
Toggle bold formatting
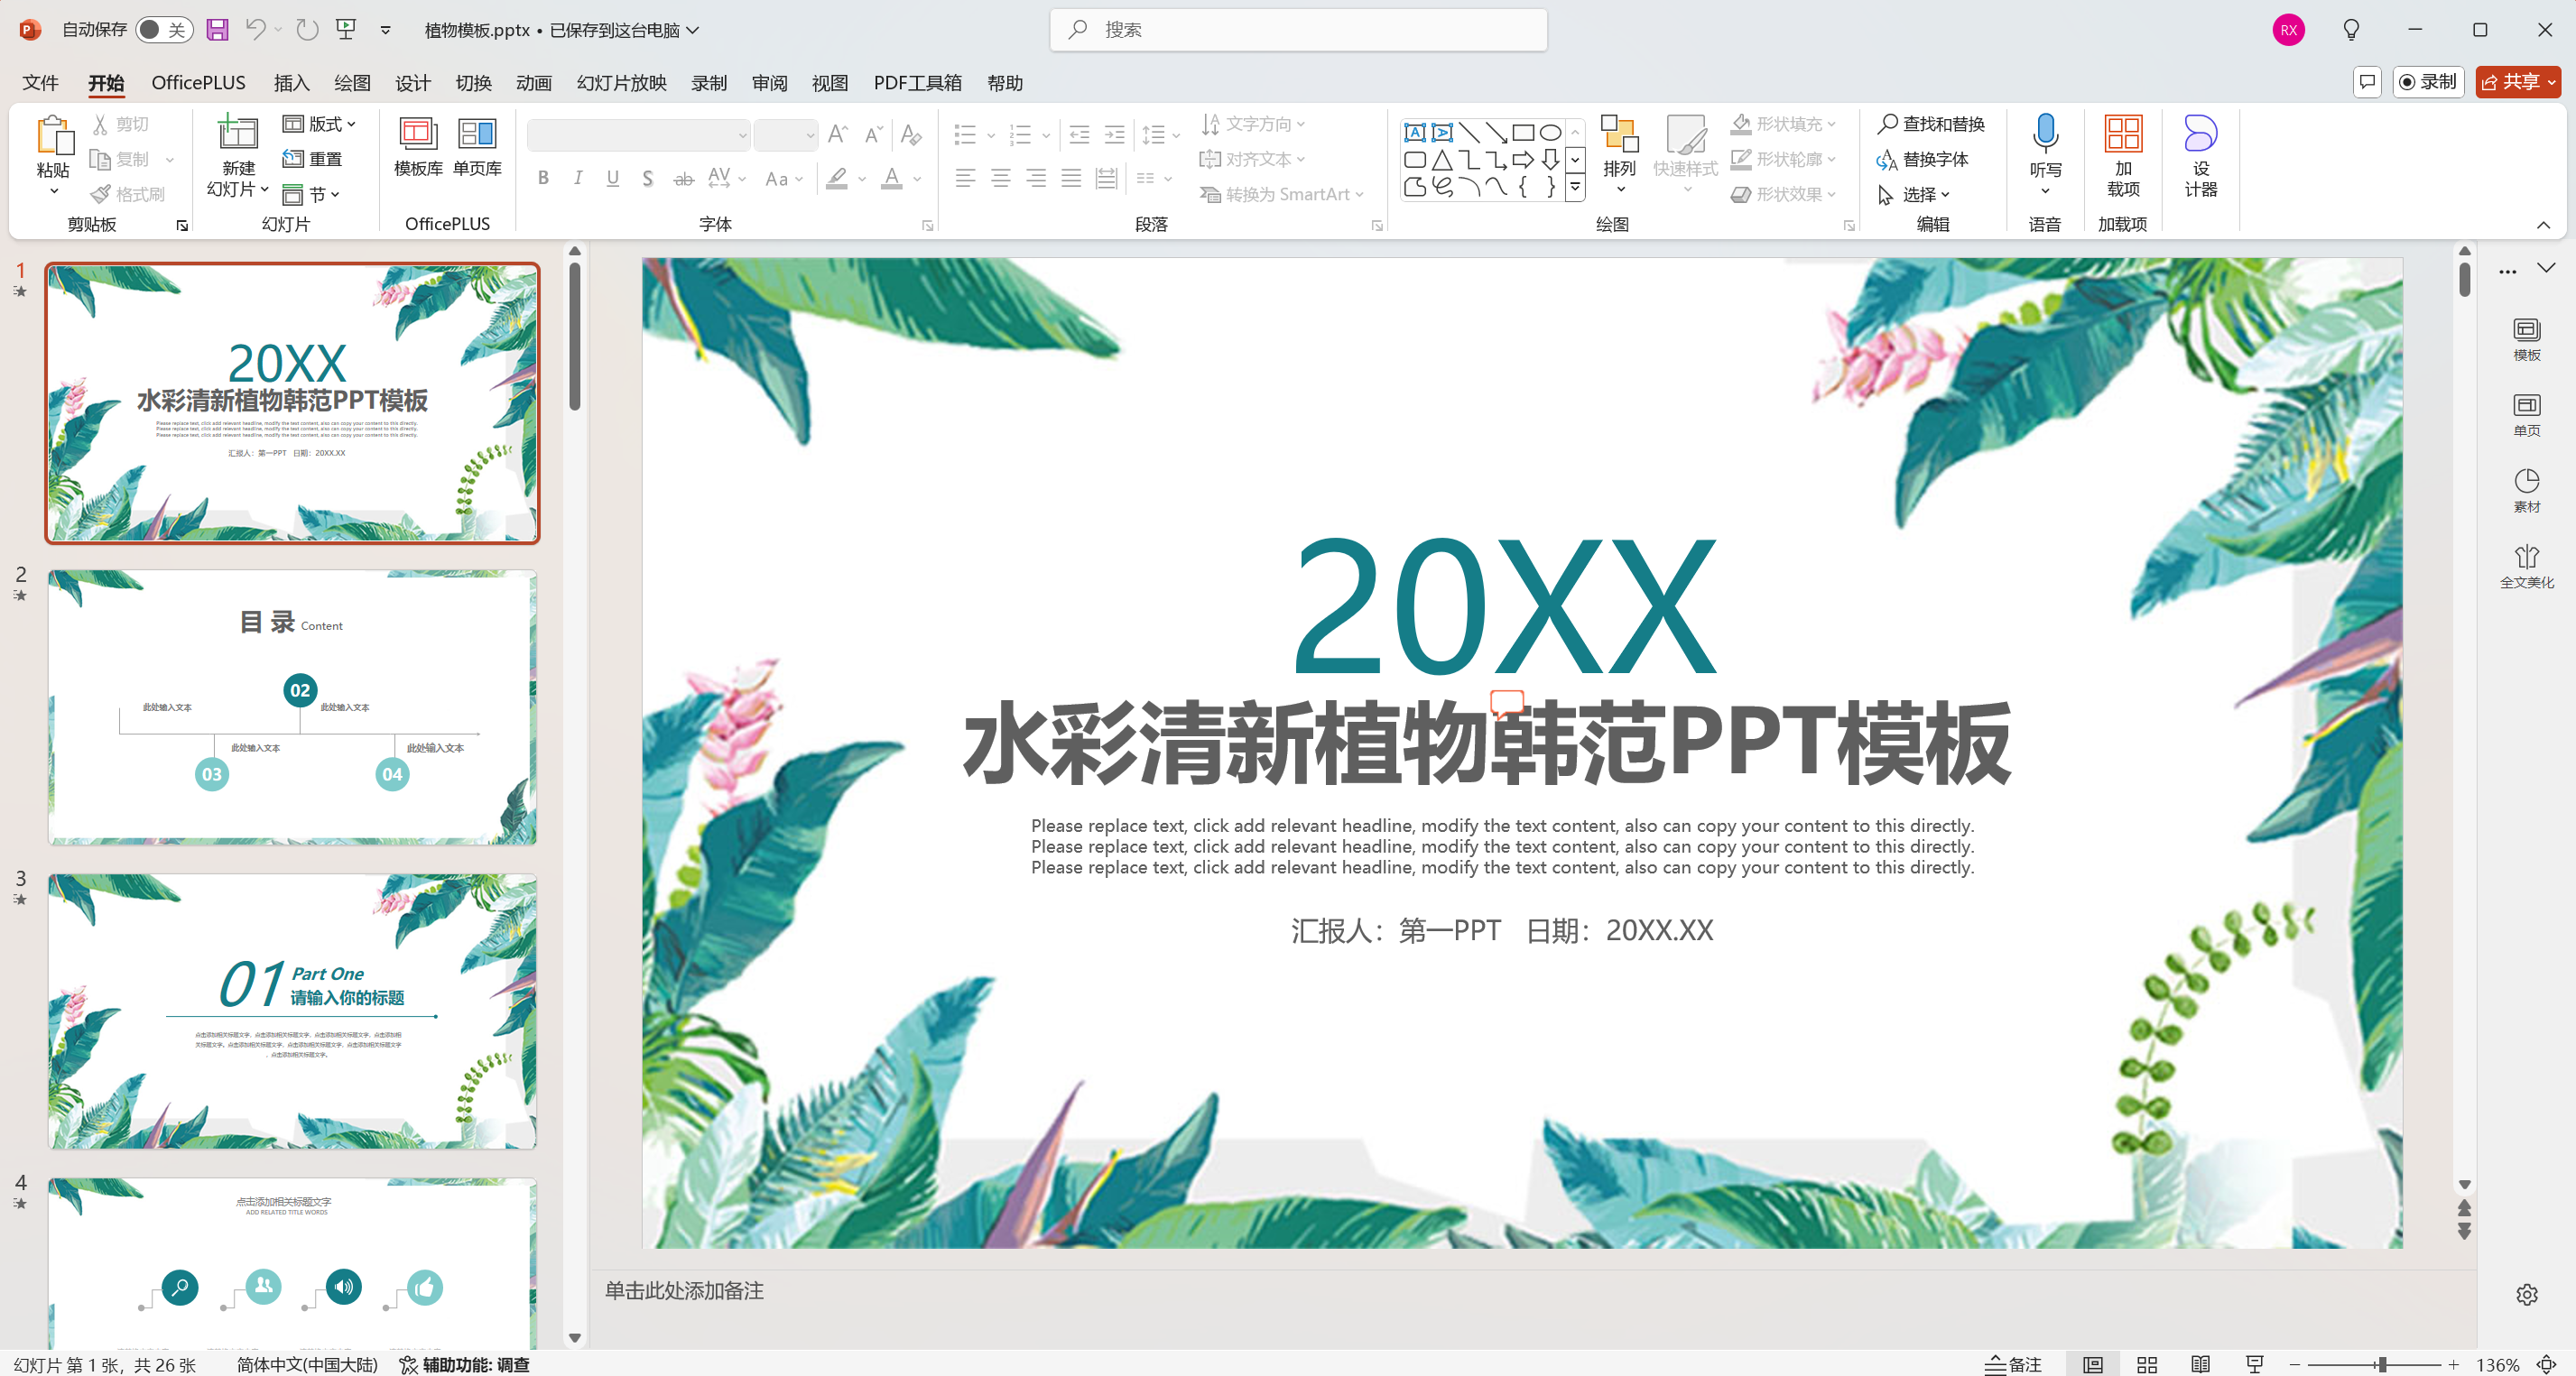543,178
